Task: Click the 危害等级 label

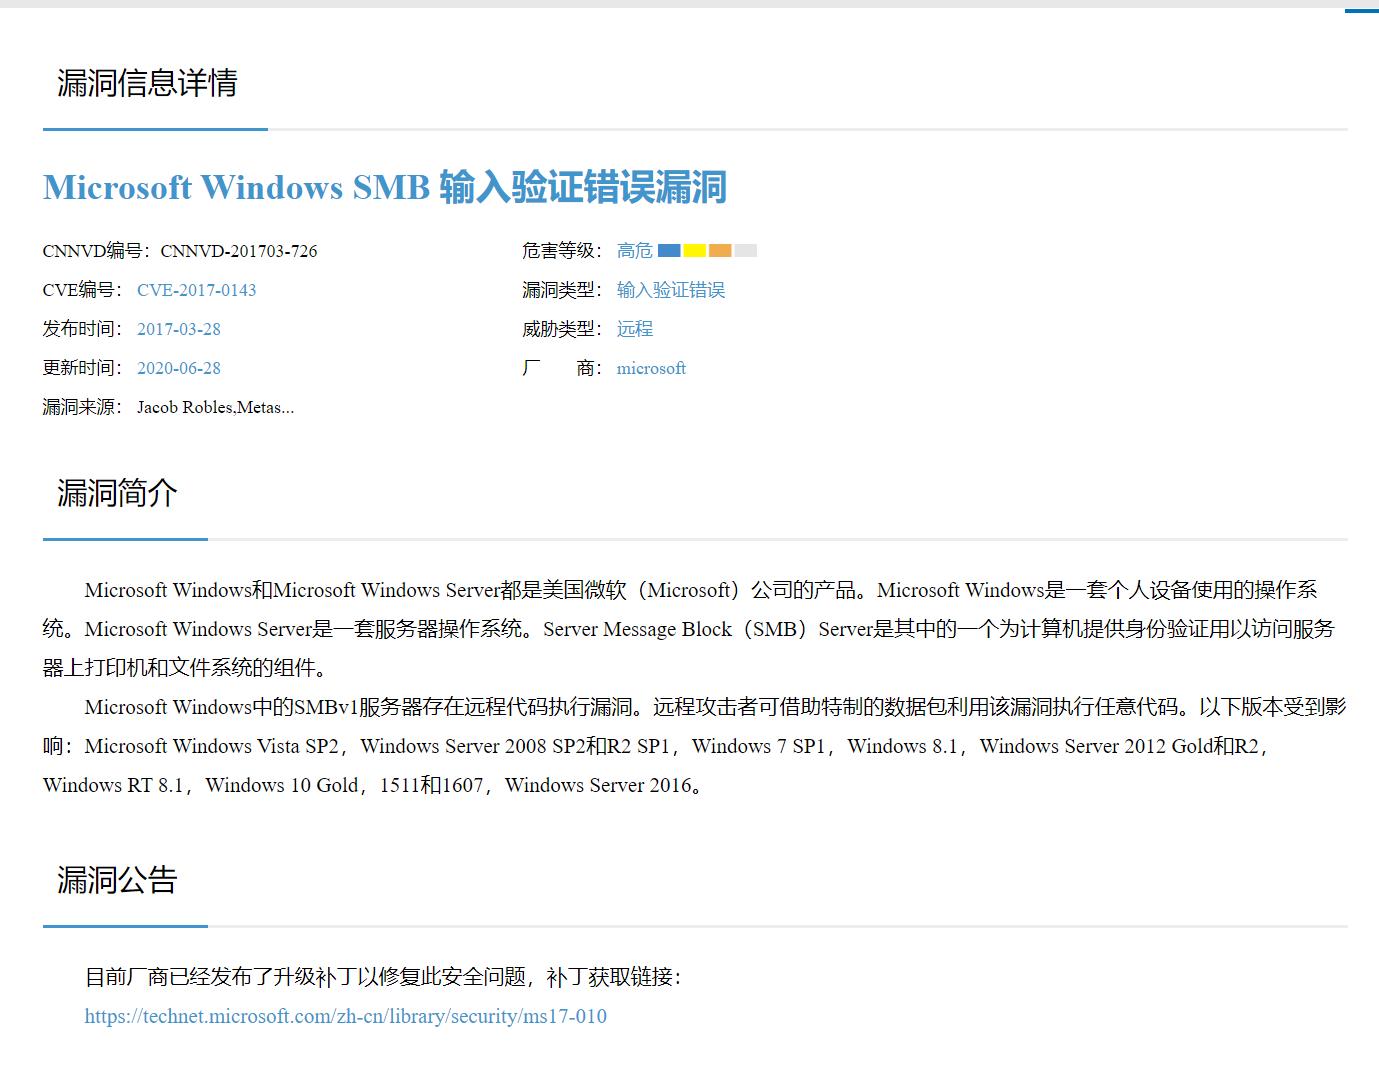Action: click(x=561, y=251)
